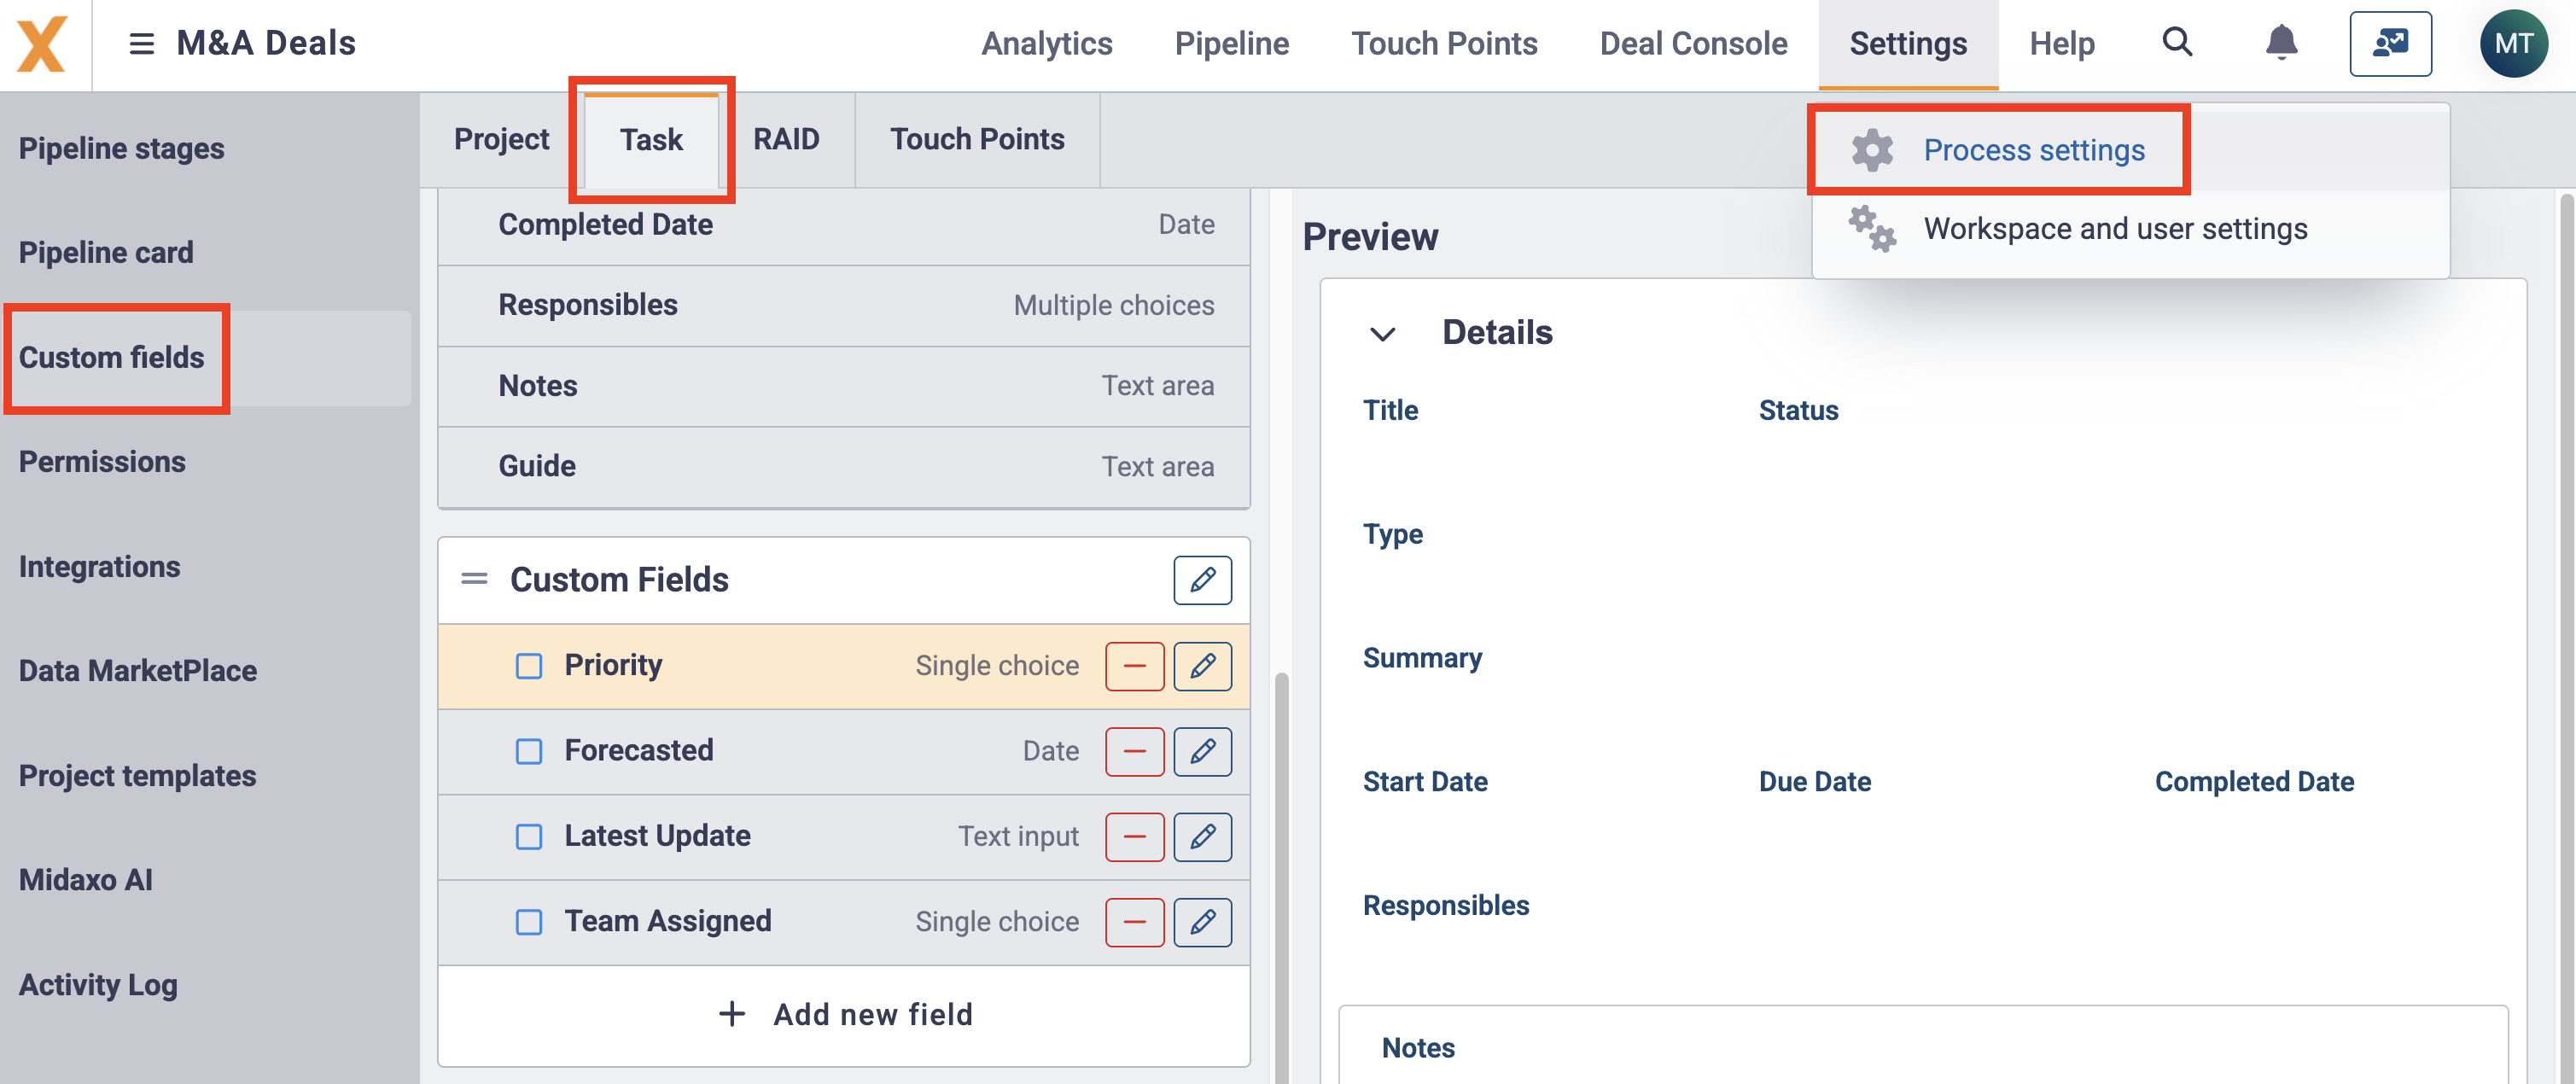Switch to the Task tab

tap(651, 139)
